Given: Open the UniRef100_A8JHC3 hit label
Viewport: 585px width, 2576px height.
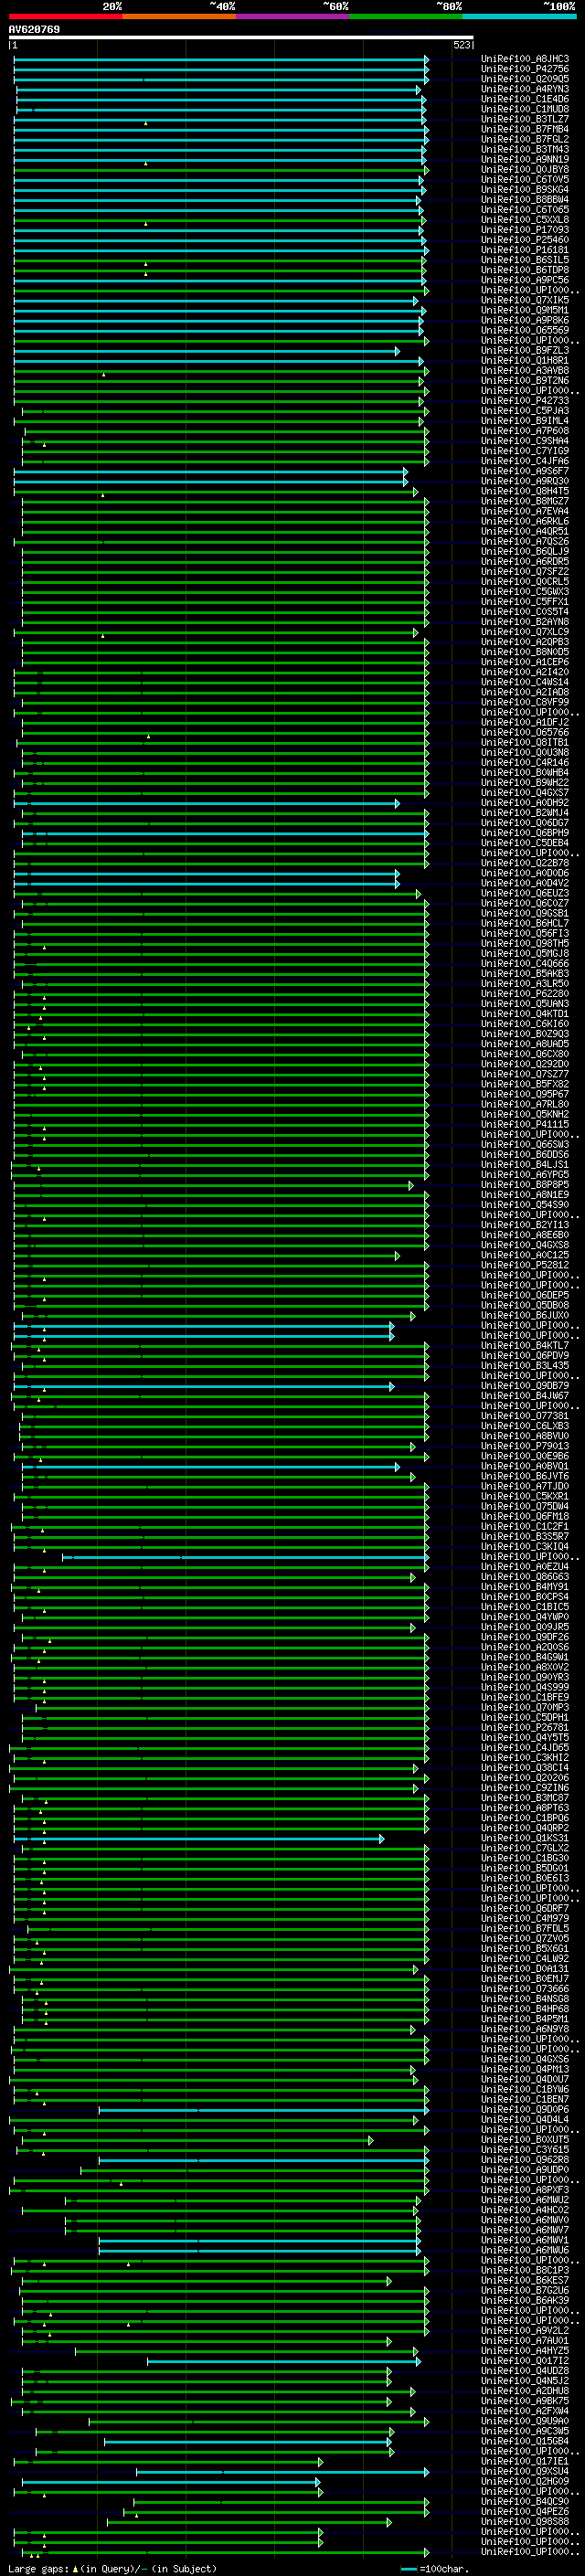Looking at the screenshot, I should tap(524, 59).
